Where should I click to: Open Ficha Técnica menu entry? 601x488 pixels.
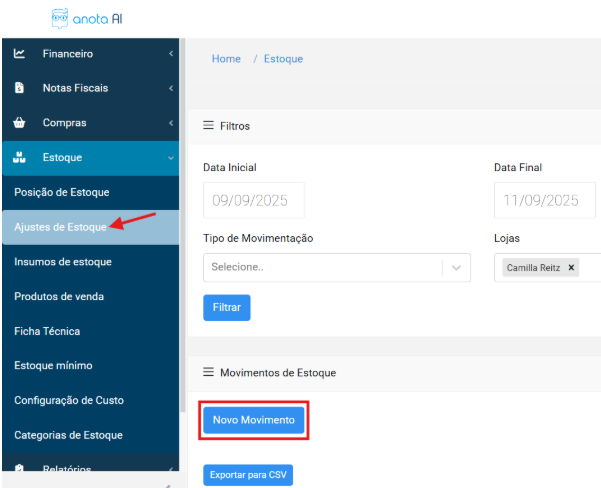pyautogui.click(x=47, y=331)
